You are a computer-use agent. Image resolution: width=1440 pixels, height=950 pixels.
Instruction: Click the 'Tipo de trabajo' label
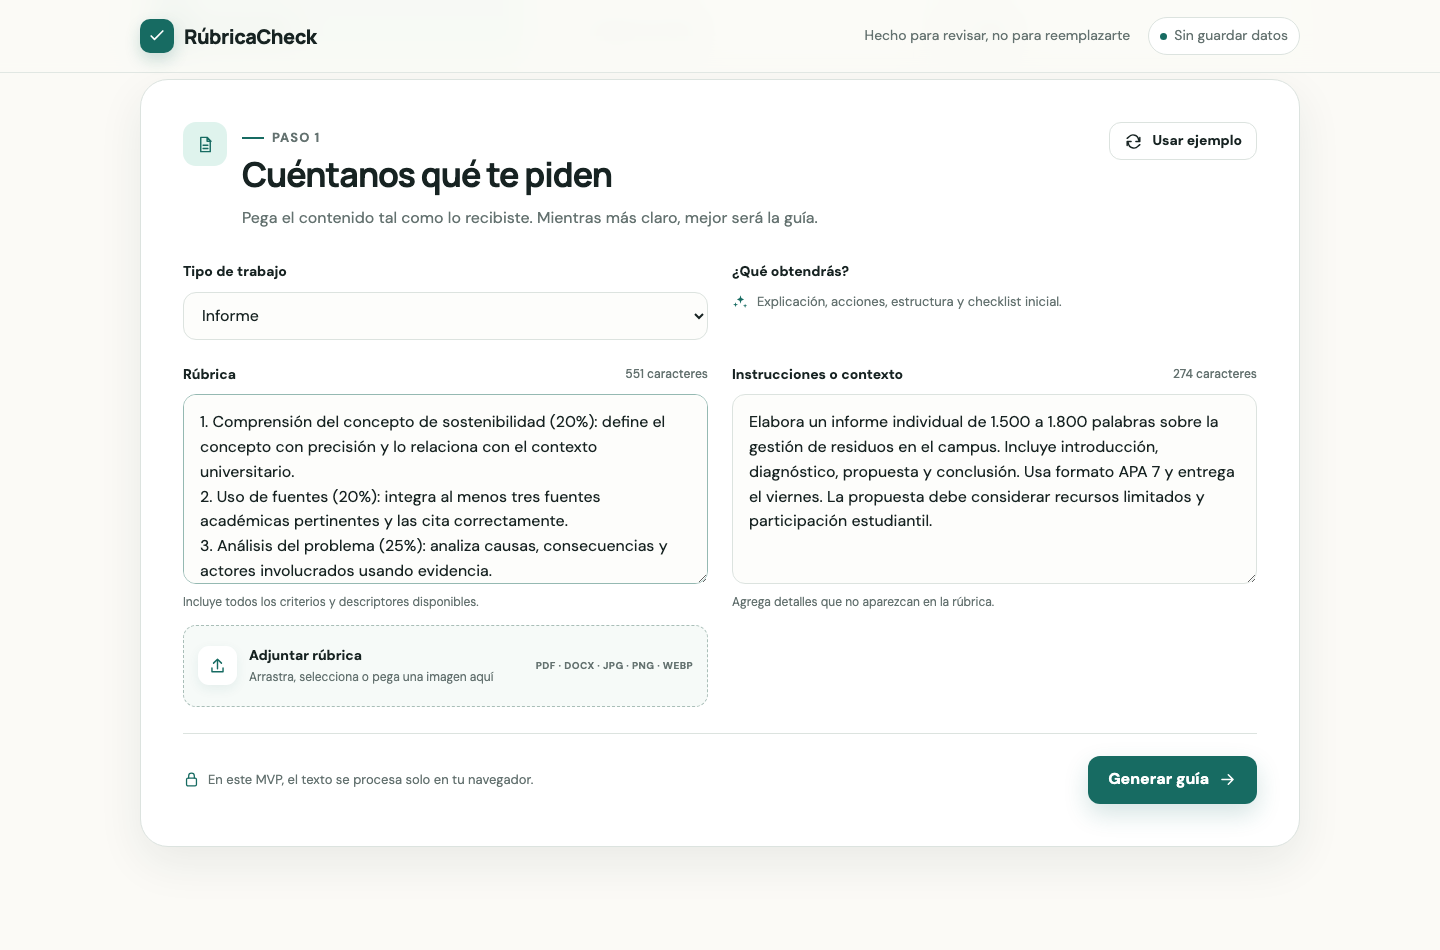[x=235, y=271]
